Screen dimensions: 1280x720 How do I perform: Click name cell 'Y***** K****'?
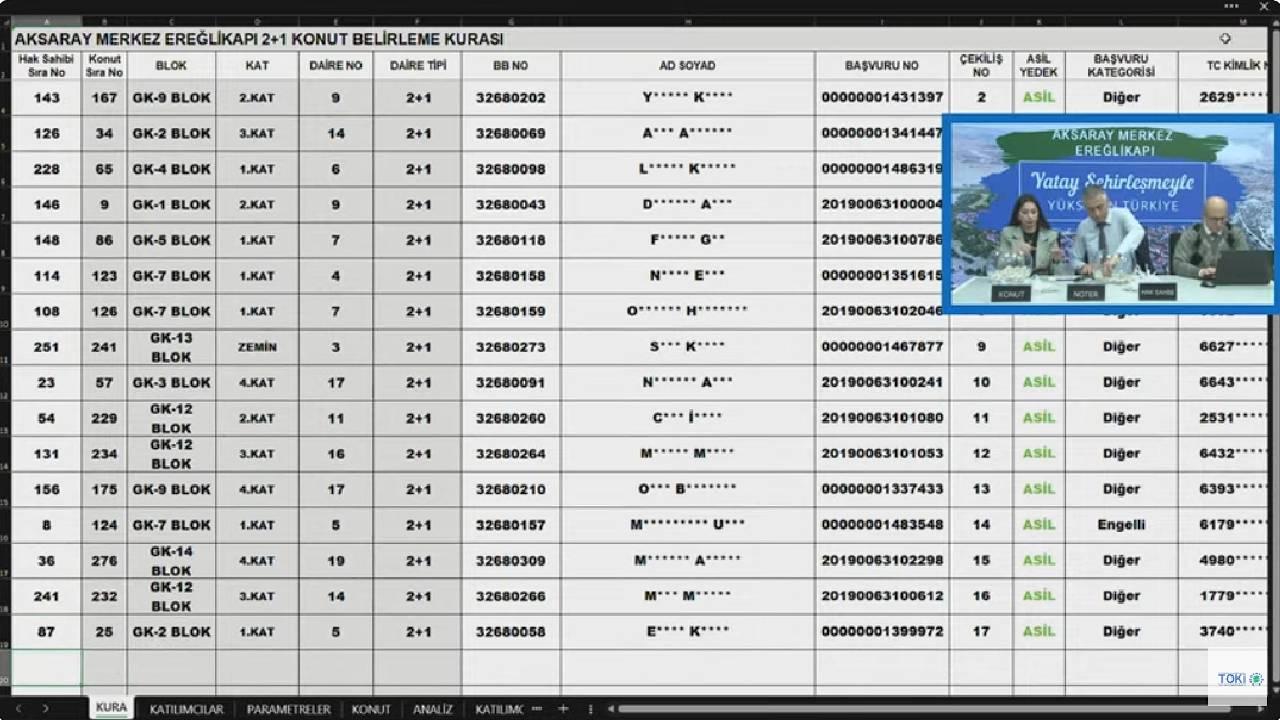click(688, 98)
